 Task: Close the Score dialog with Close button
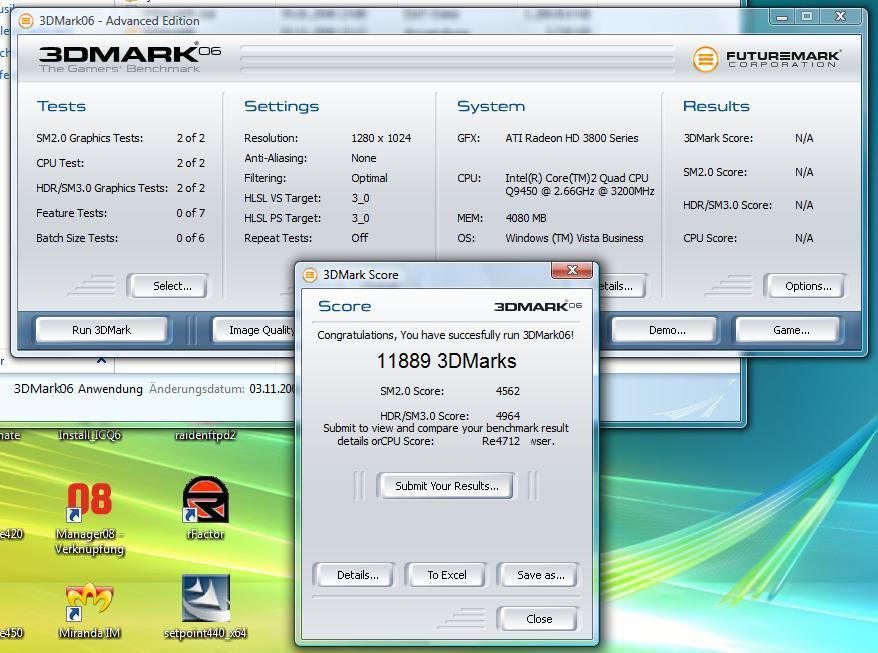pyautogui.click(x=539, y=619)
